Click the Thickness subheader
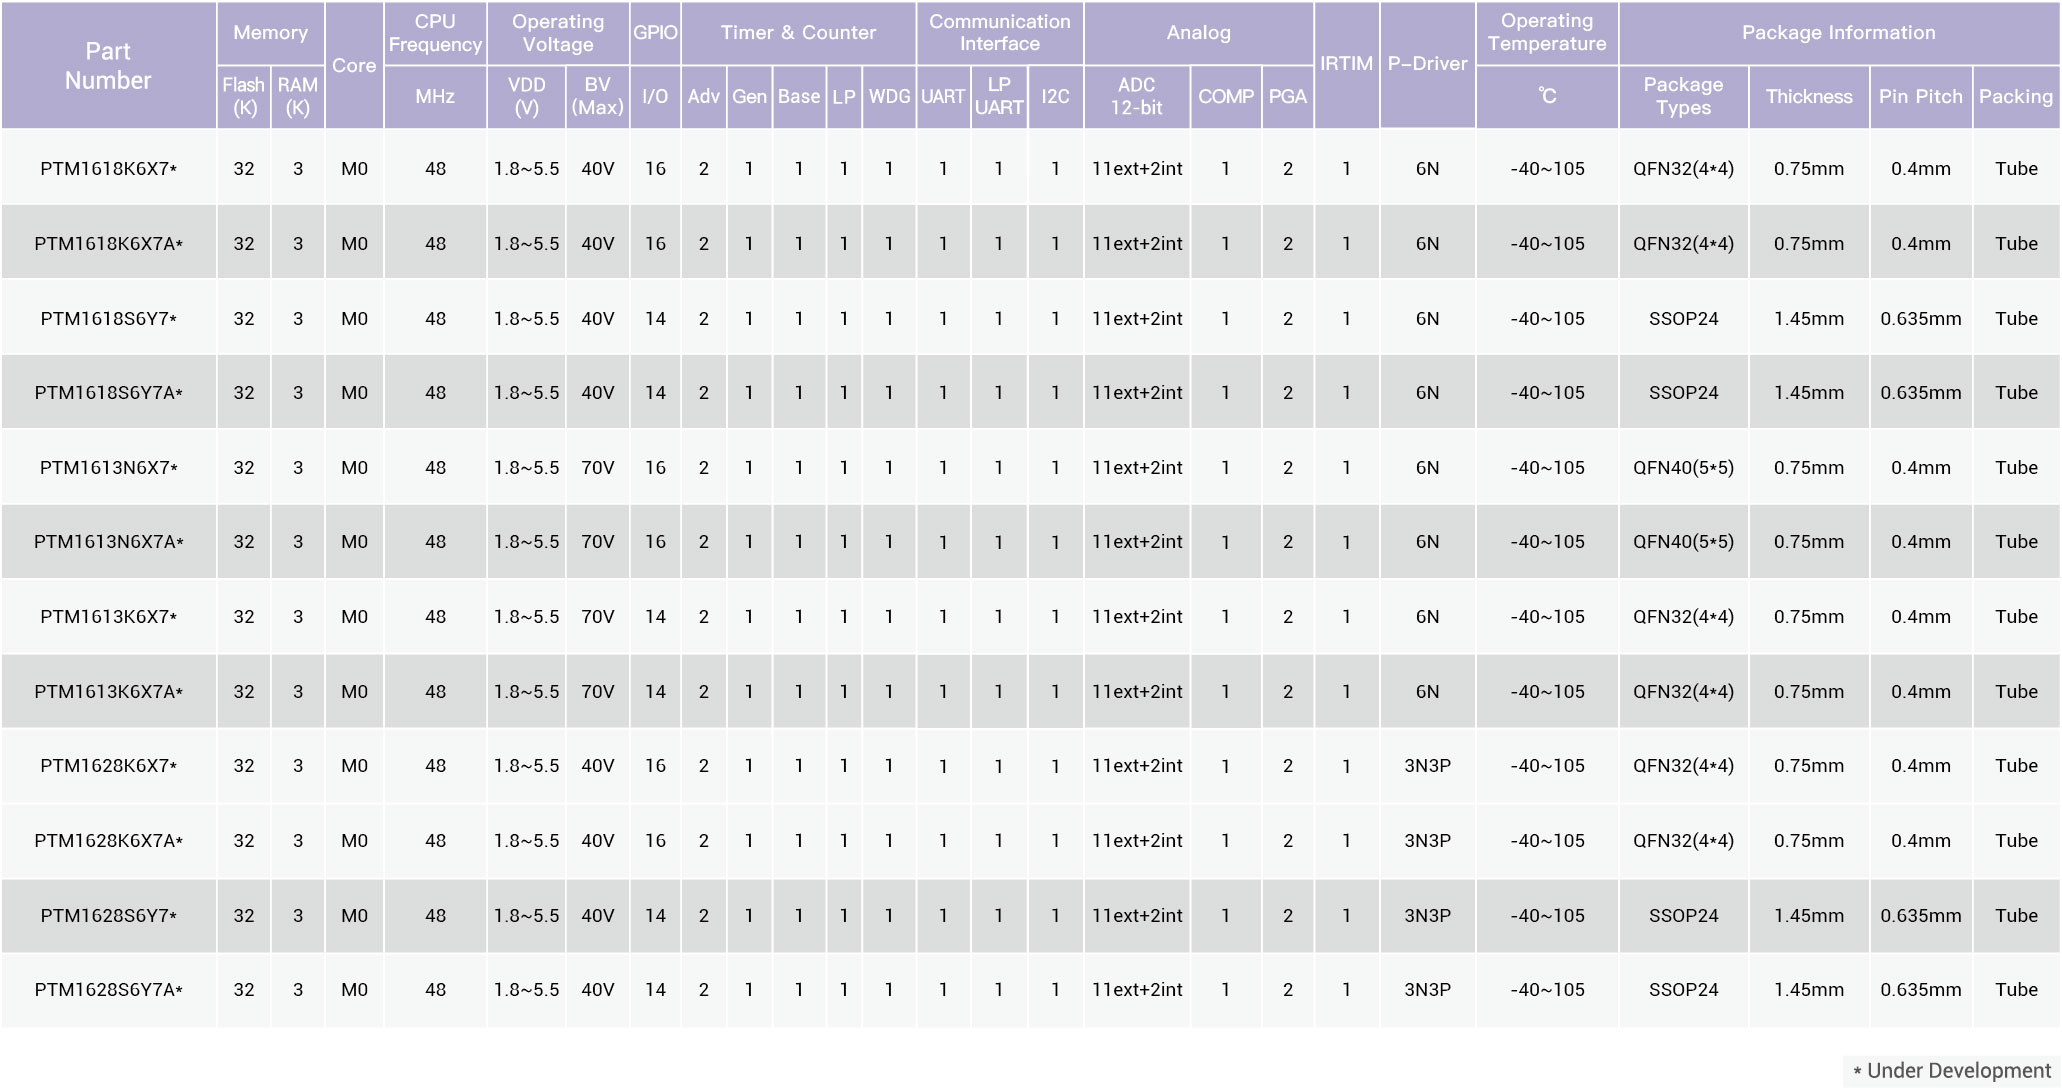This screenshot has height=1088, width=2062. coord(1808,97)
